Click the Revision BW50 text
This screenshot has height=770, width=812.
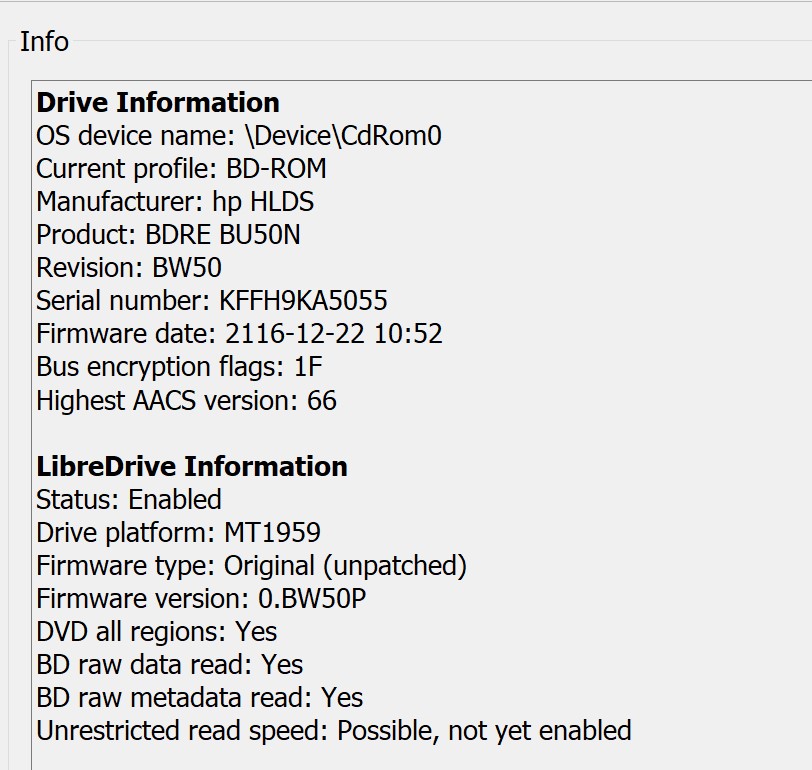pos(129,268)
